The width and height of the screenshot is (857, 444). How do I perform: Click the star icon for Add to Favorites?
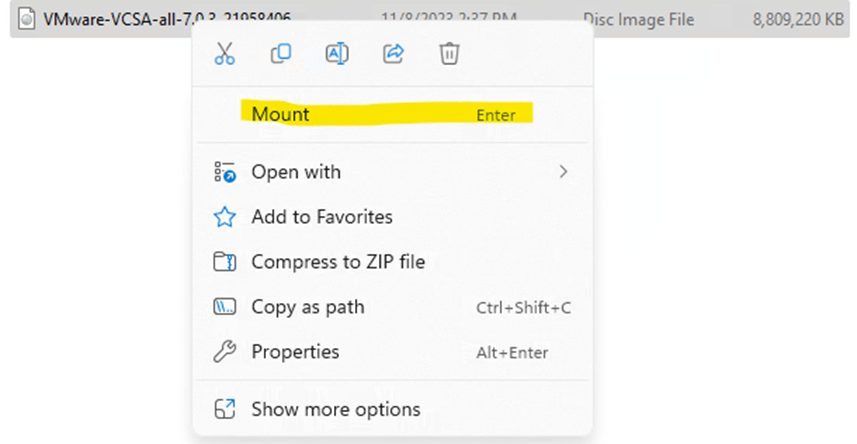pos(225,217)
